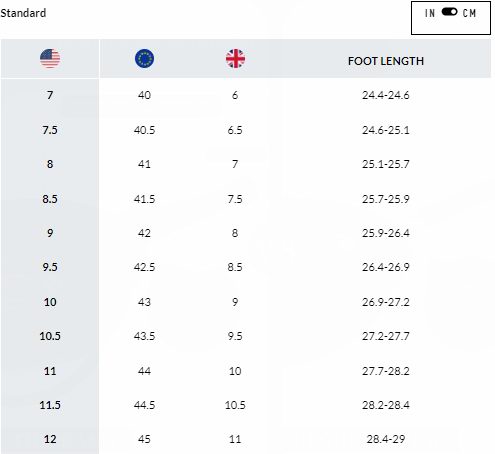This screenshot has width=495, height=454.
Task: Click EU size 42 cell
Action: point(144,233)
